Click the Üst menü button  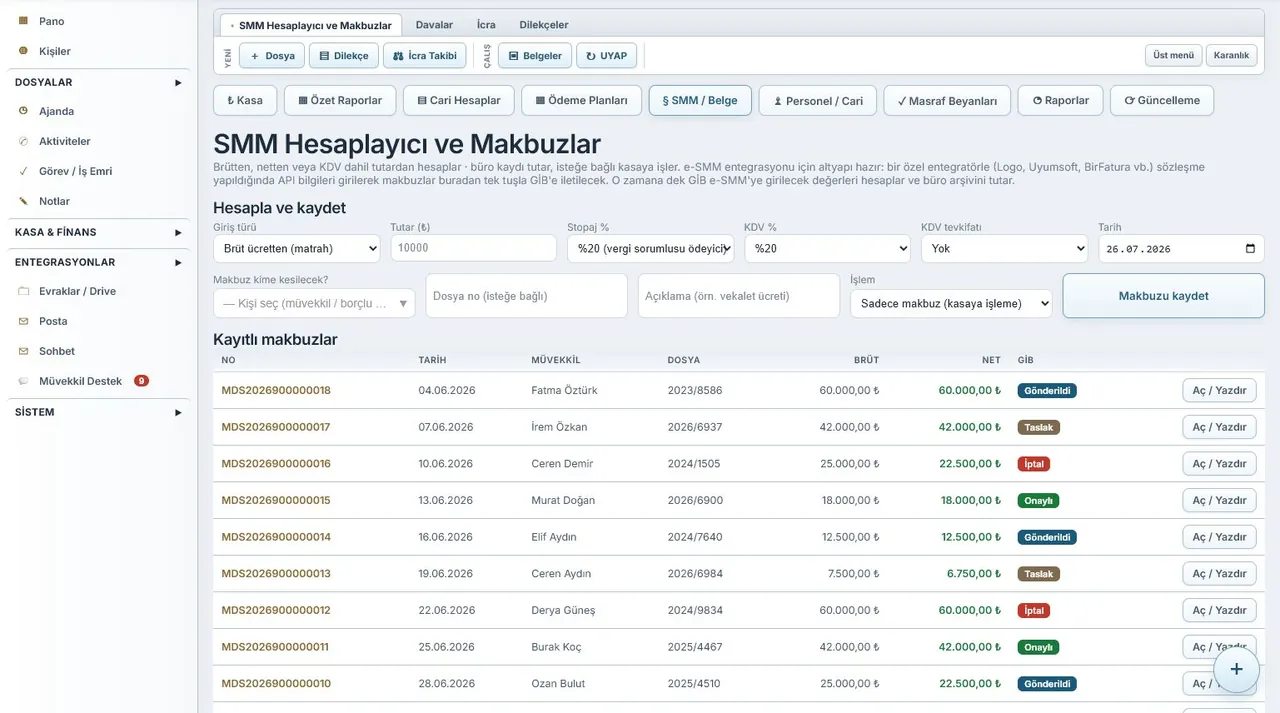[1174, 55]
